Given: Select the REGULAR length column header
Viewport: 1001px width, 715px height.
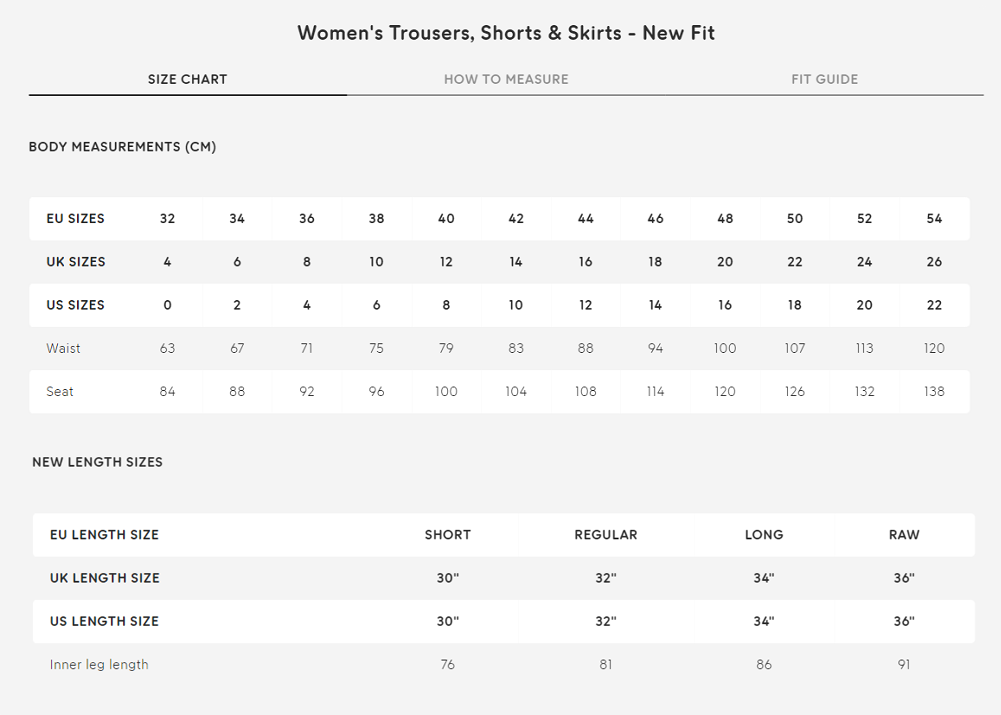Looking at the screenshot, I should pos(605,535).
